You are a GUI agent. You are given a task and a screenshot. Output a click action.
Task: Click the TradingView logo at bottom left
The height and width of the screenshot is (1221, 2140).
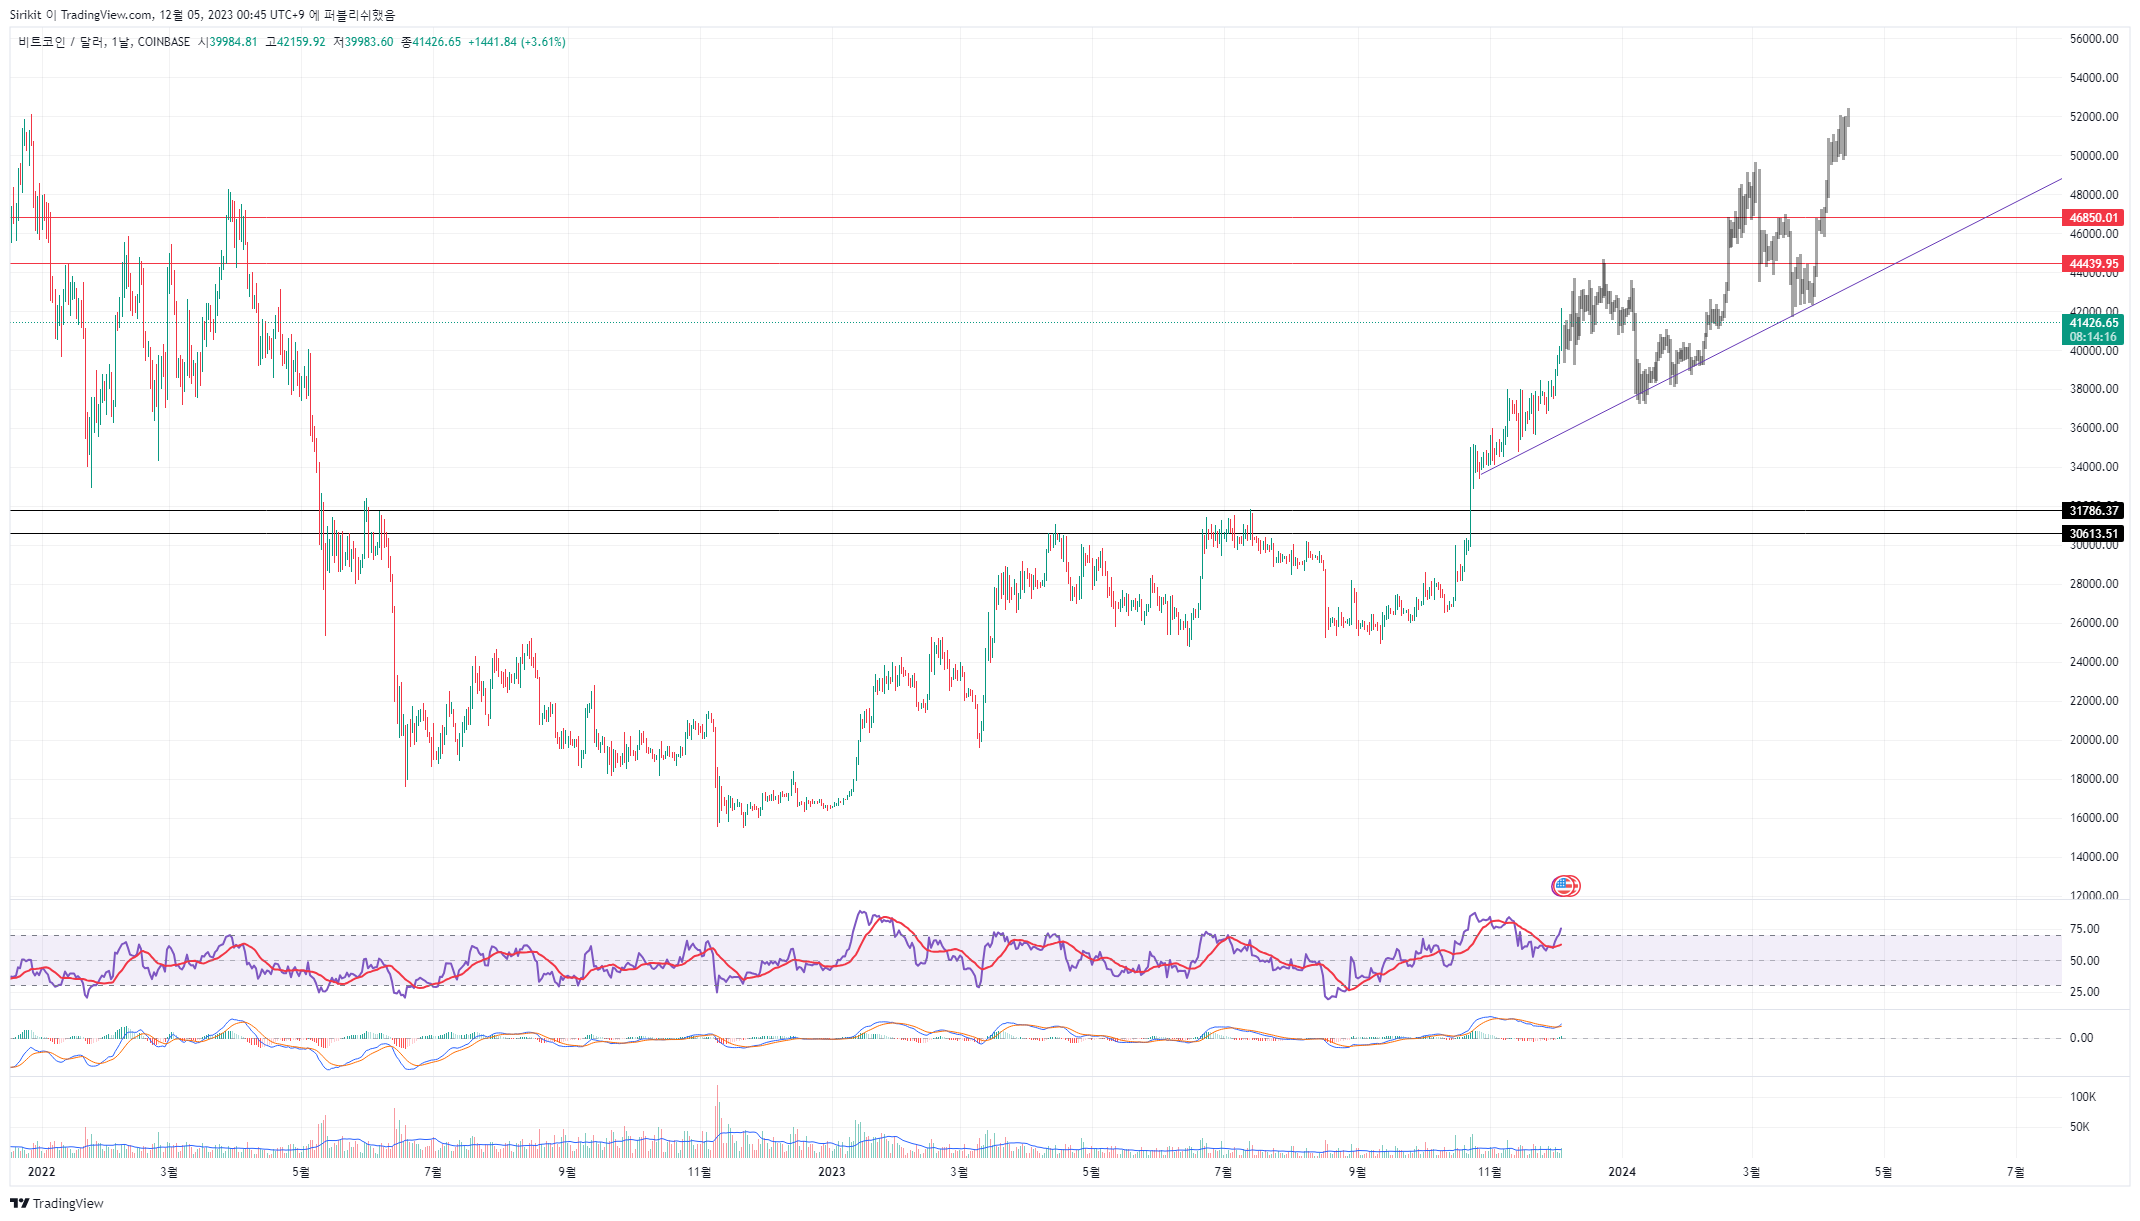click(x=57, y=1203)
